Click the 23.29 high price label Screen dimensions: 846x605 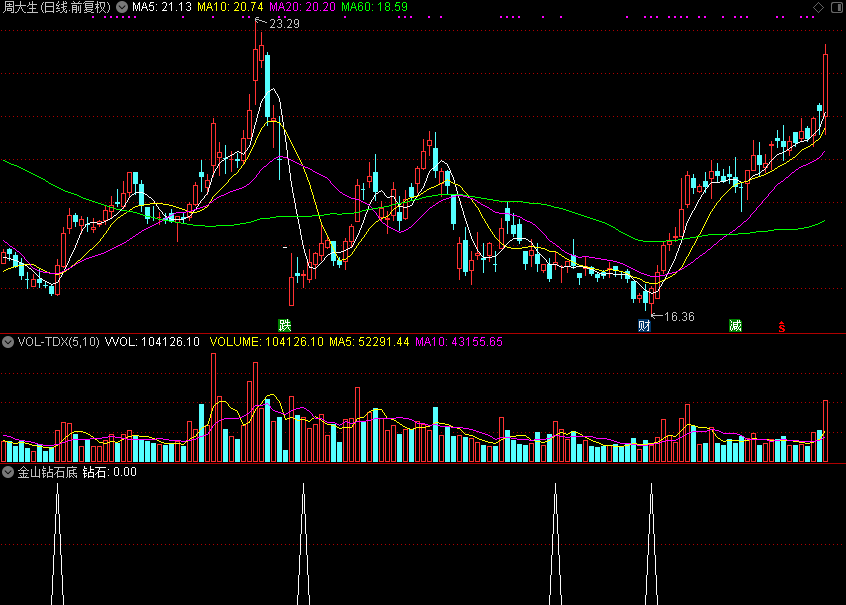pyautogui.click(x=284, y=24)
